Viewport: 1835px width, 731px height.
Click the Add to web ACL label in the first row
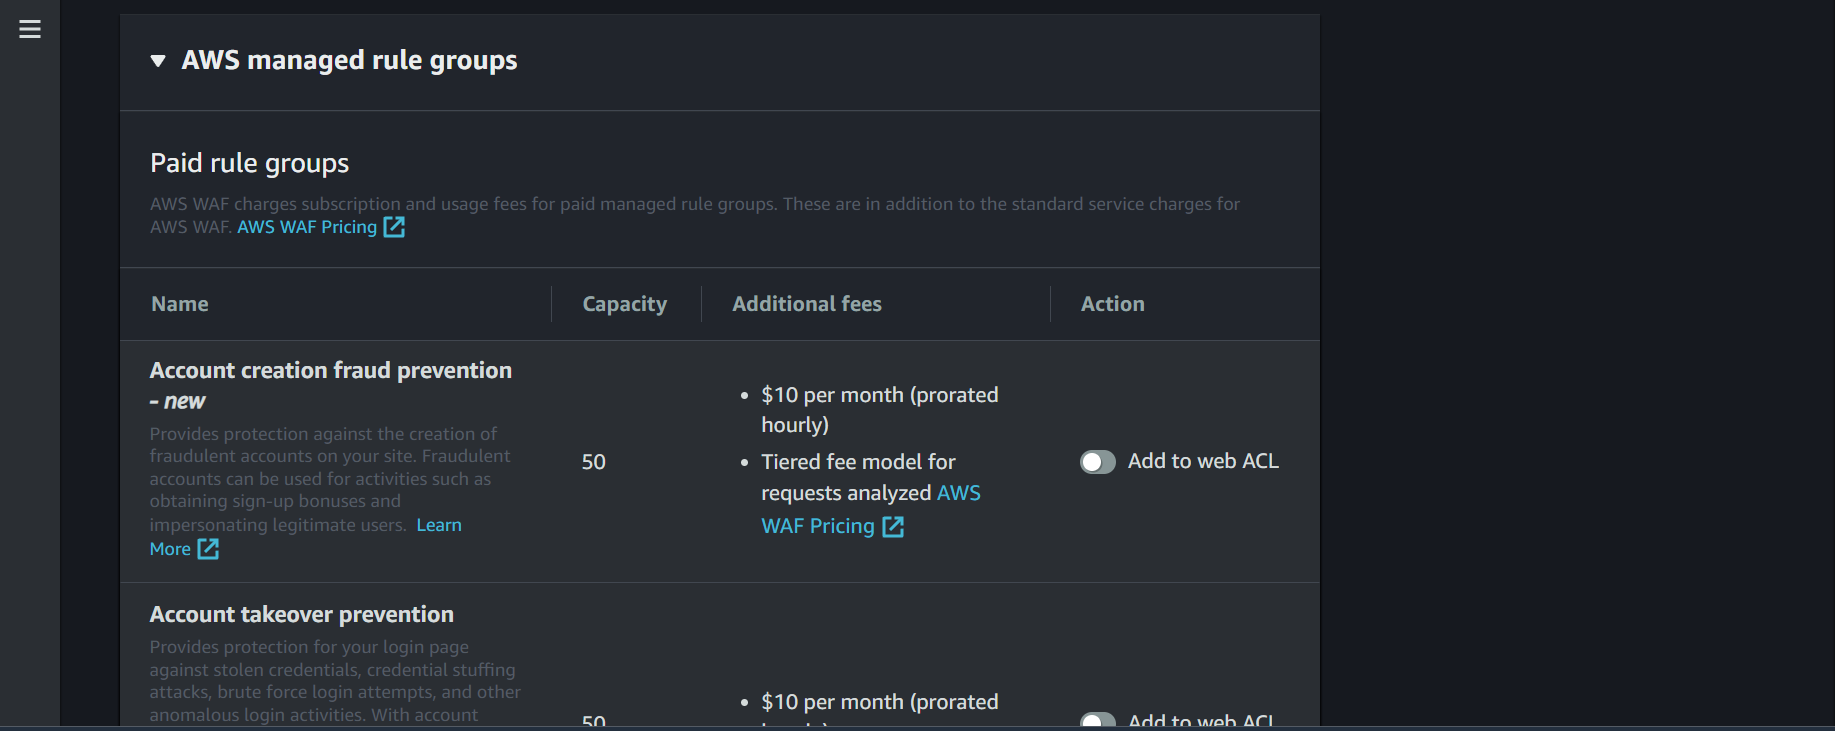[1203, 461]
